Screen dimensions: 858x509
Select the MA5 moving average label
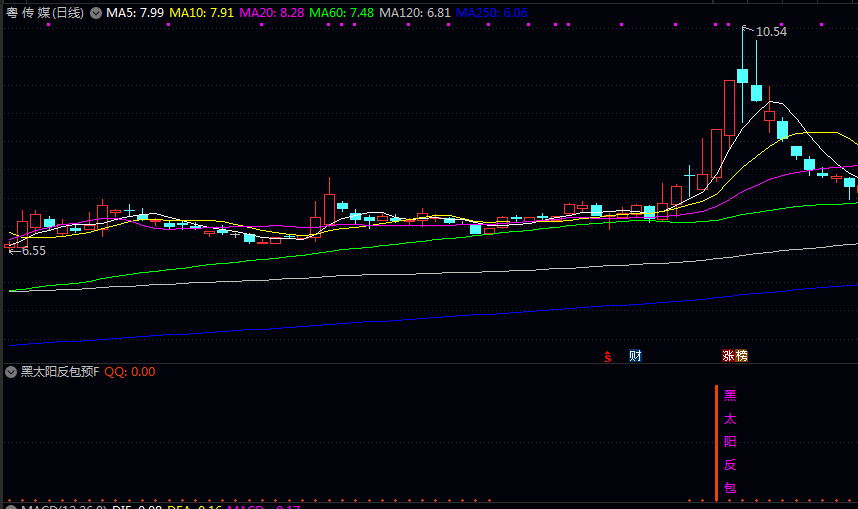[x=135, y=13]
